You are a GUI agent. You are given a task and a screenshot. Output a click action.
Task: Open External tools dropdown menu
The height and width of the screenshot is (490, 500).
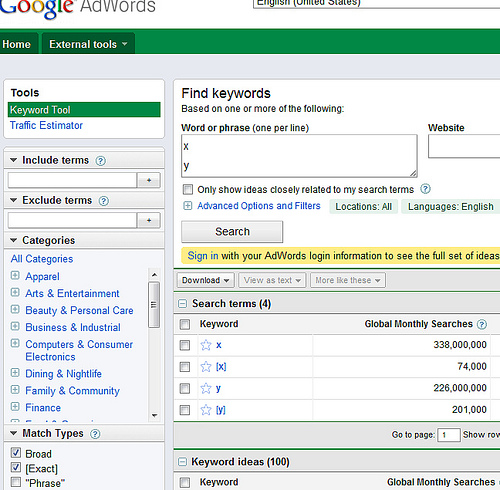[x=88, y=44]
